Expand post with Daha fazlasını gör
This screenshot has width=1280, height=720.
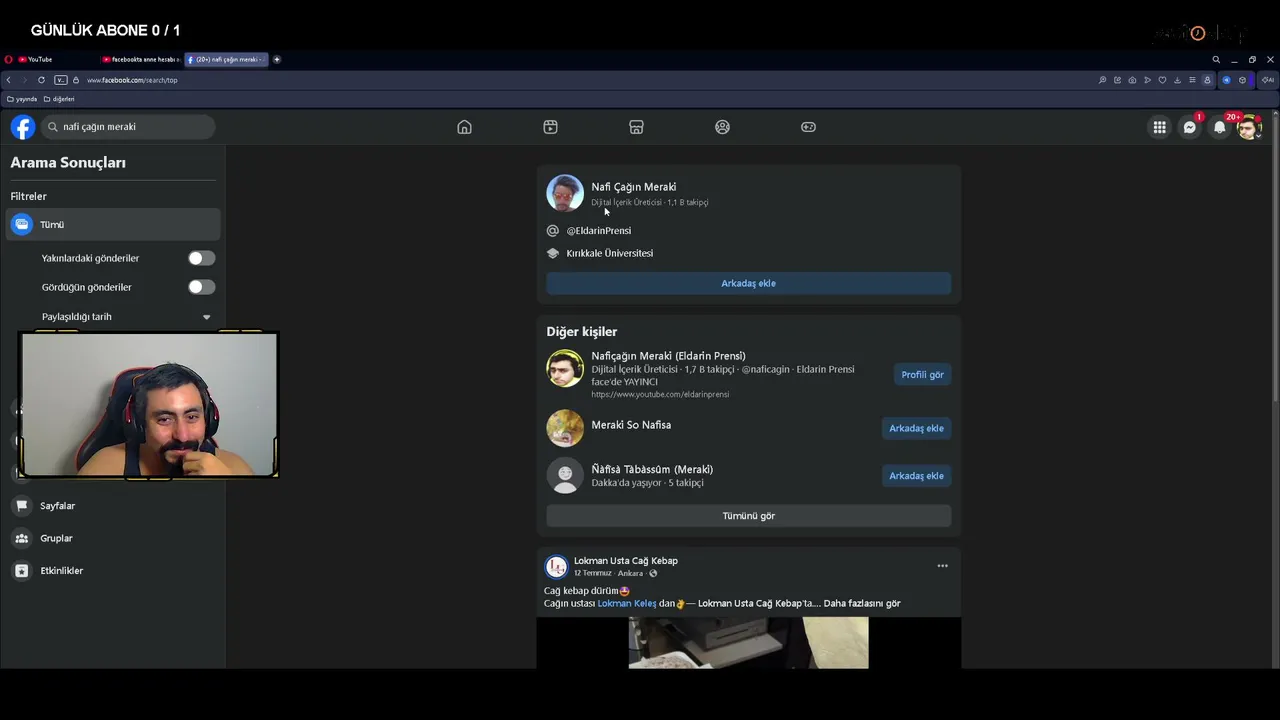[x=862, y=604]
